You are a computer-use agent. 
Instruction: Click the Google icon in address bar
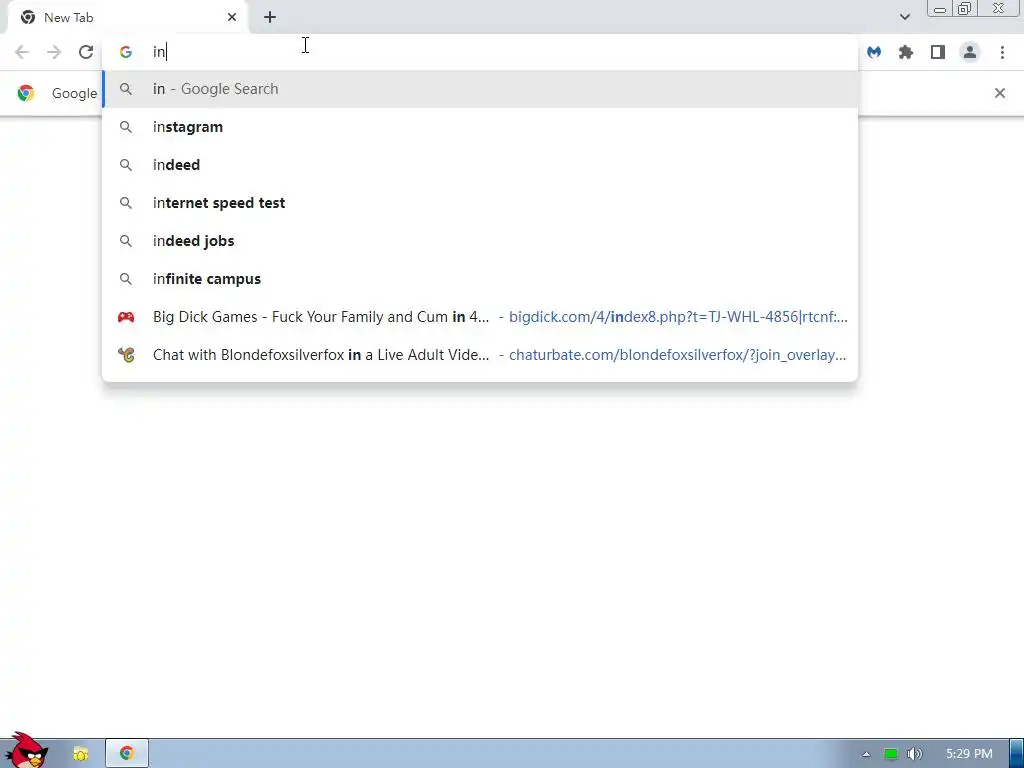pyautogui.click(x=126, y=52)
